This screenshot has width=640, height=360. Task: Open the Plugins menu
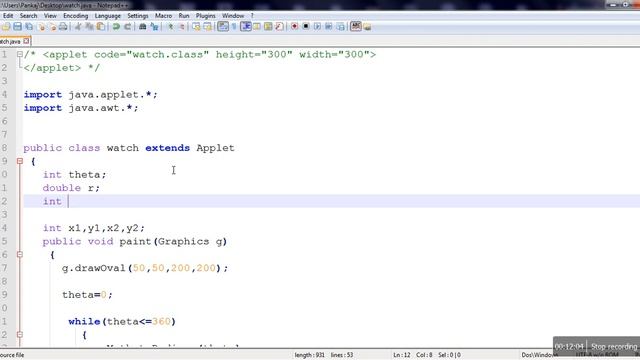(205, 16)
